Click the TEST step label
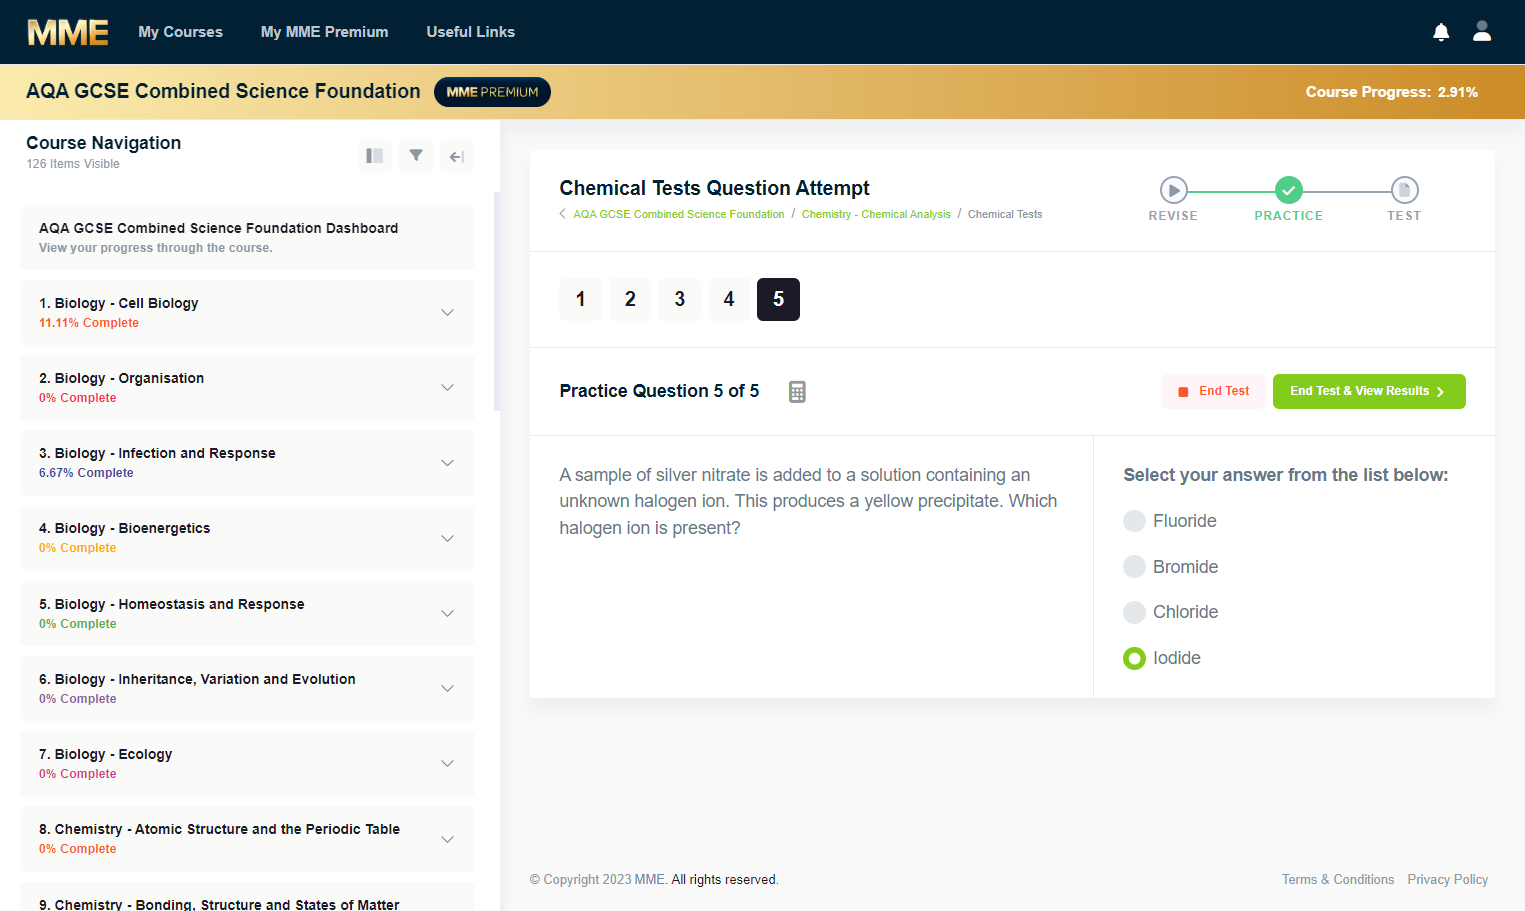The image size is (1525, 911). (1404, 216)
